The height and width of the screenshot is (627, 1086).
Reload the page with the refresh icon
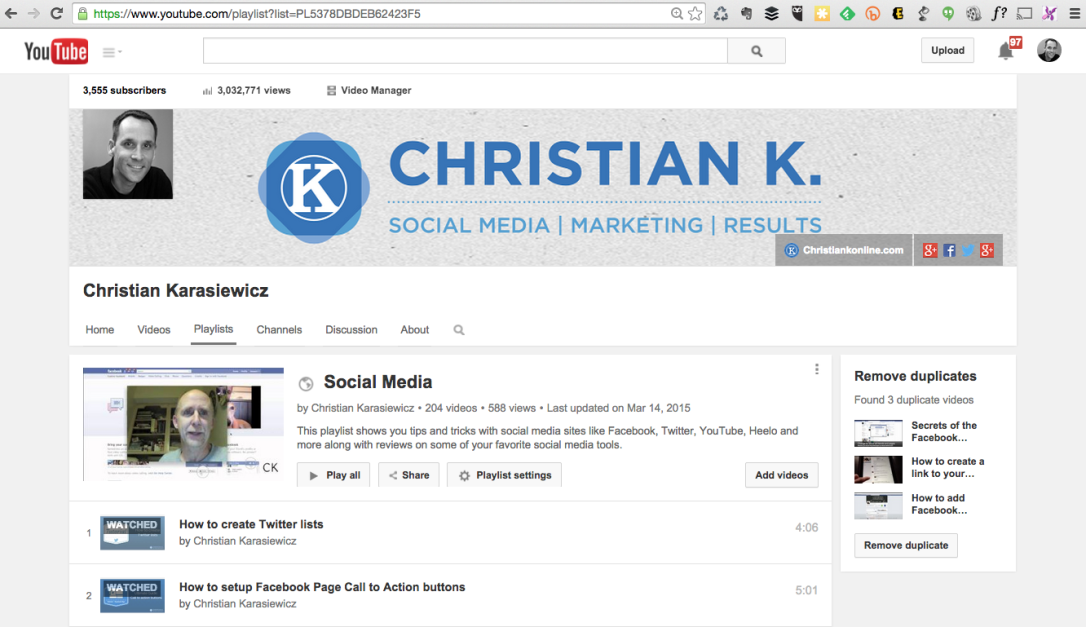point(57,13)
